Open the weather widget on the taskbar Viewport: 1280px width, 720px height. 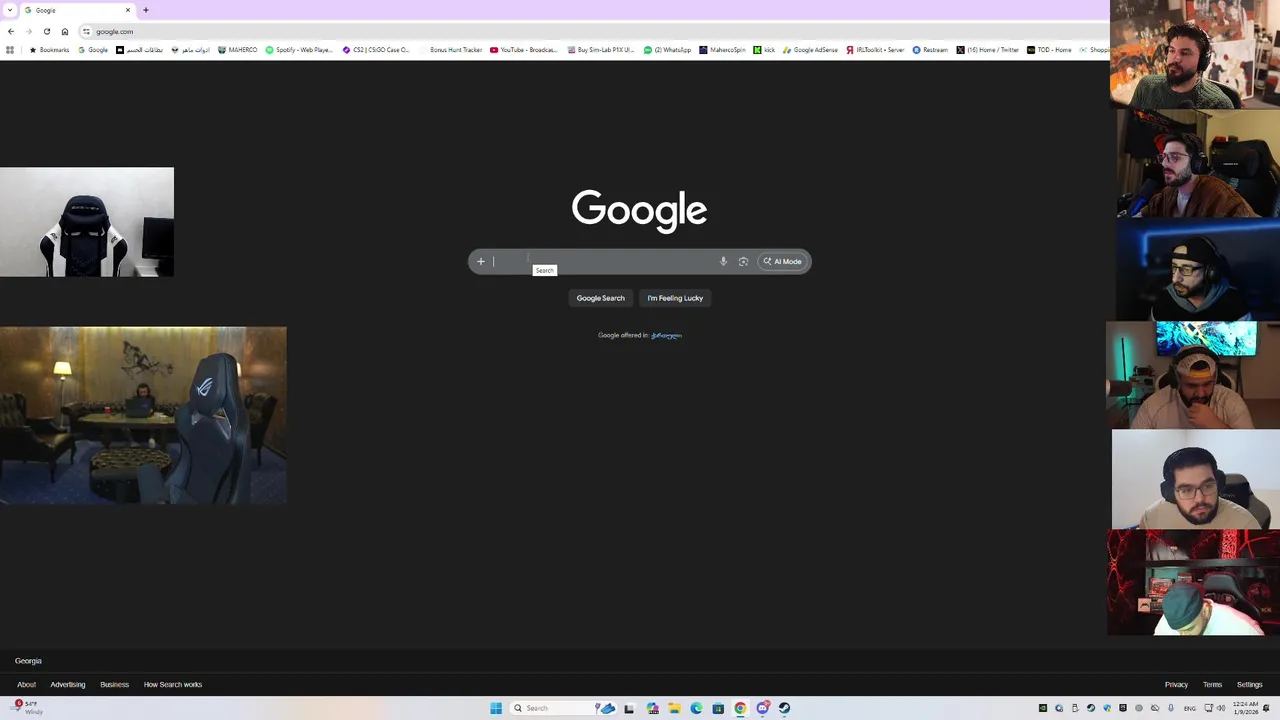(28, 708)
